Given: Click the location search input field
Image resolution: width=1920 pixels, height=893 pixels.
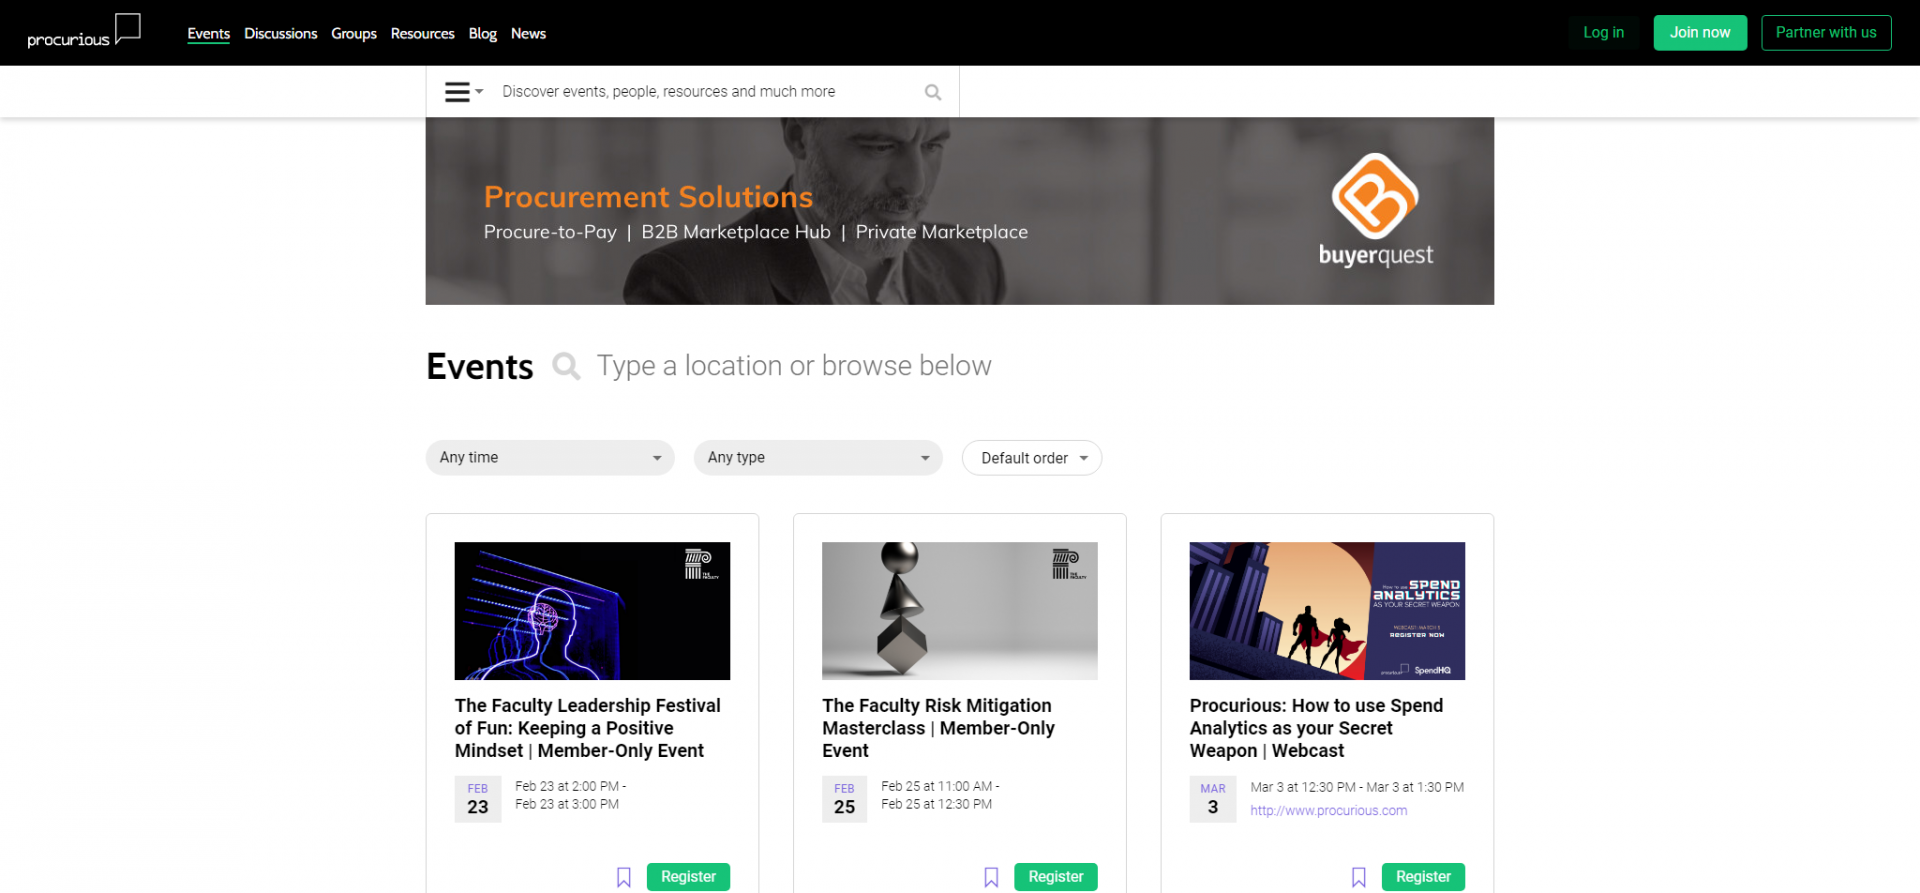Looking at the screenshot, I should click(x=795, y=366).
